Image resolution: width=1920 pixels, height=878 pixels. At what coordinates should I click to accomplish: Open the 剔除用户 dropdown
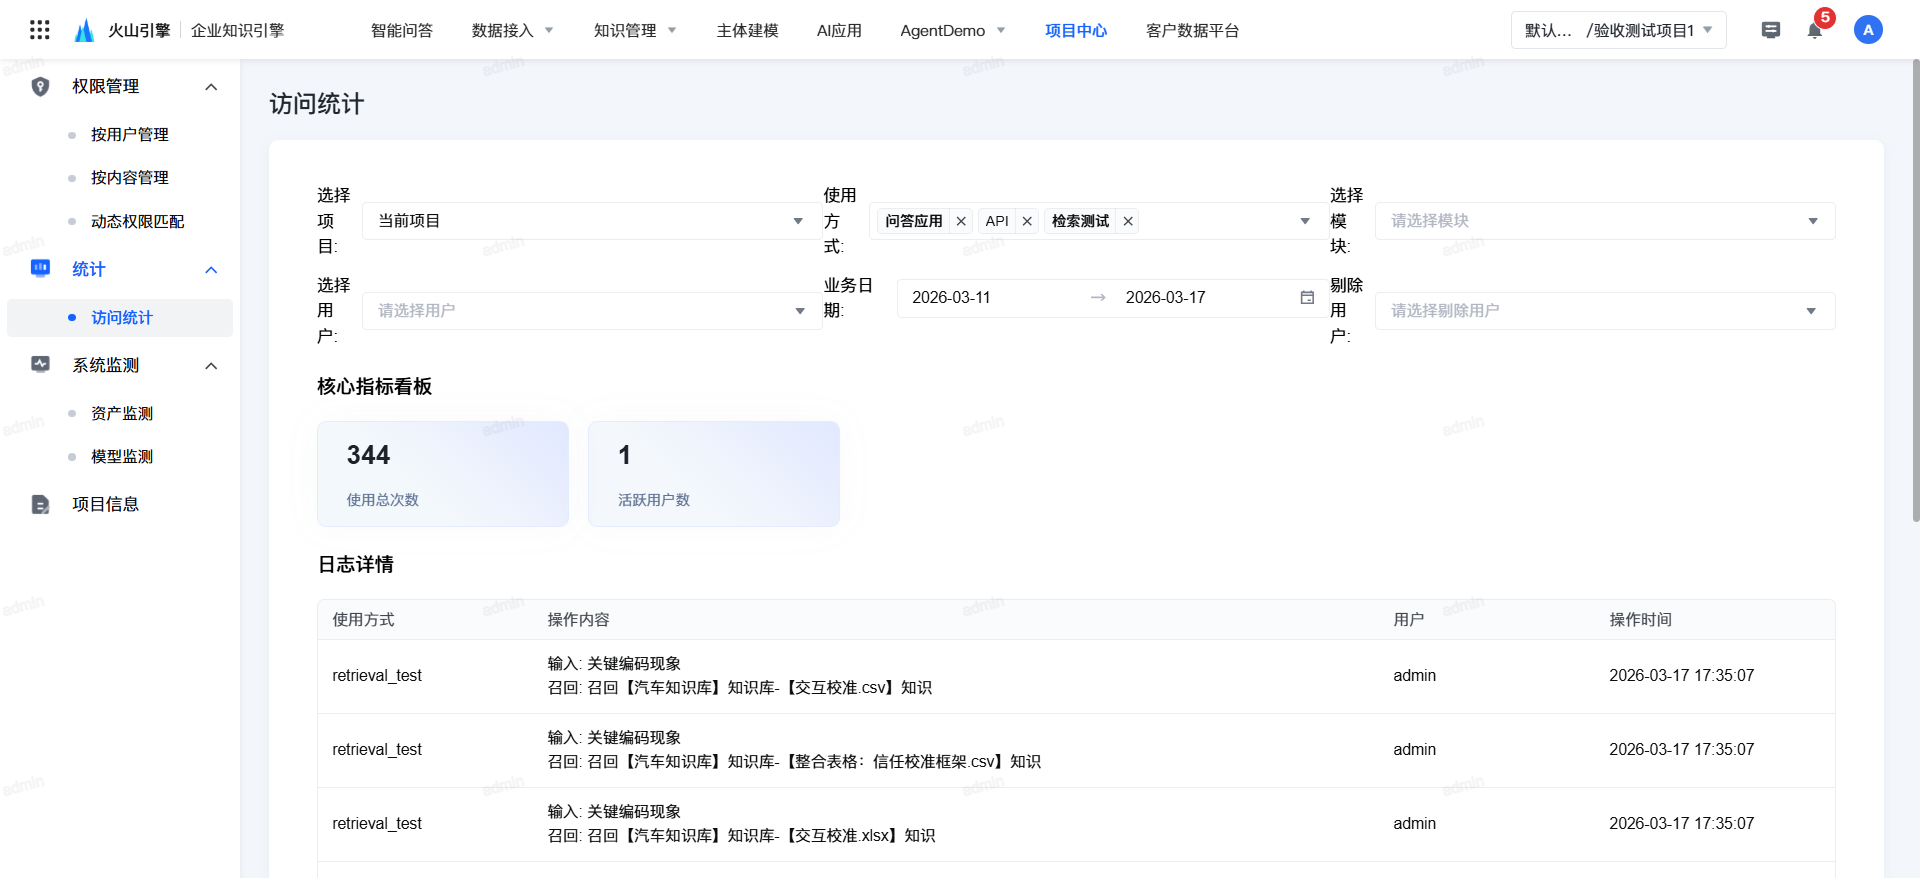(x=1604, y=311)
